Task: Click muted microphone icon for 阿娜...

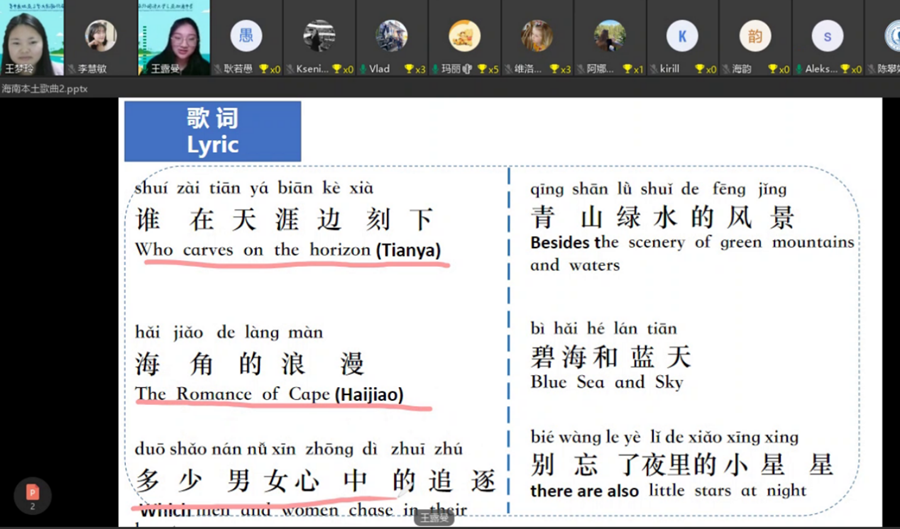Action: tap(581, 69)
